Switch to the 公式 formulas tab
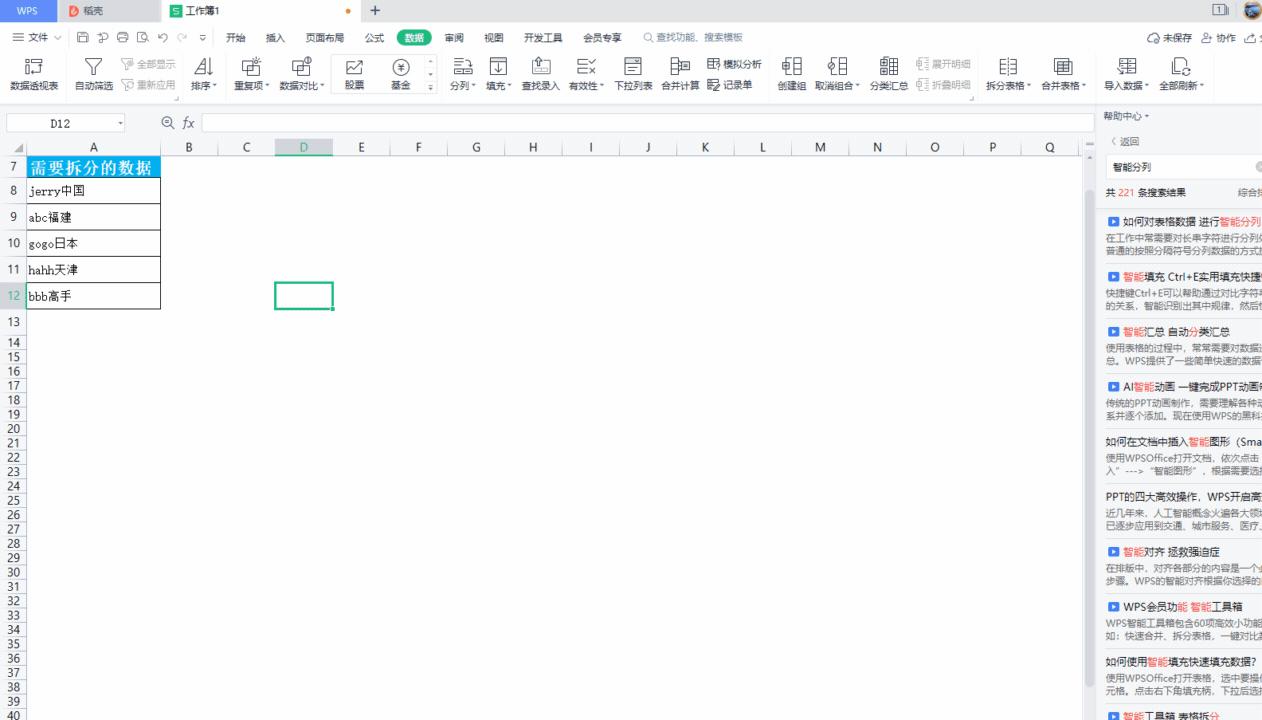The image size is (1262, 720). (374, 38)
